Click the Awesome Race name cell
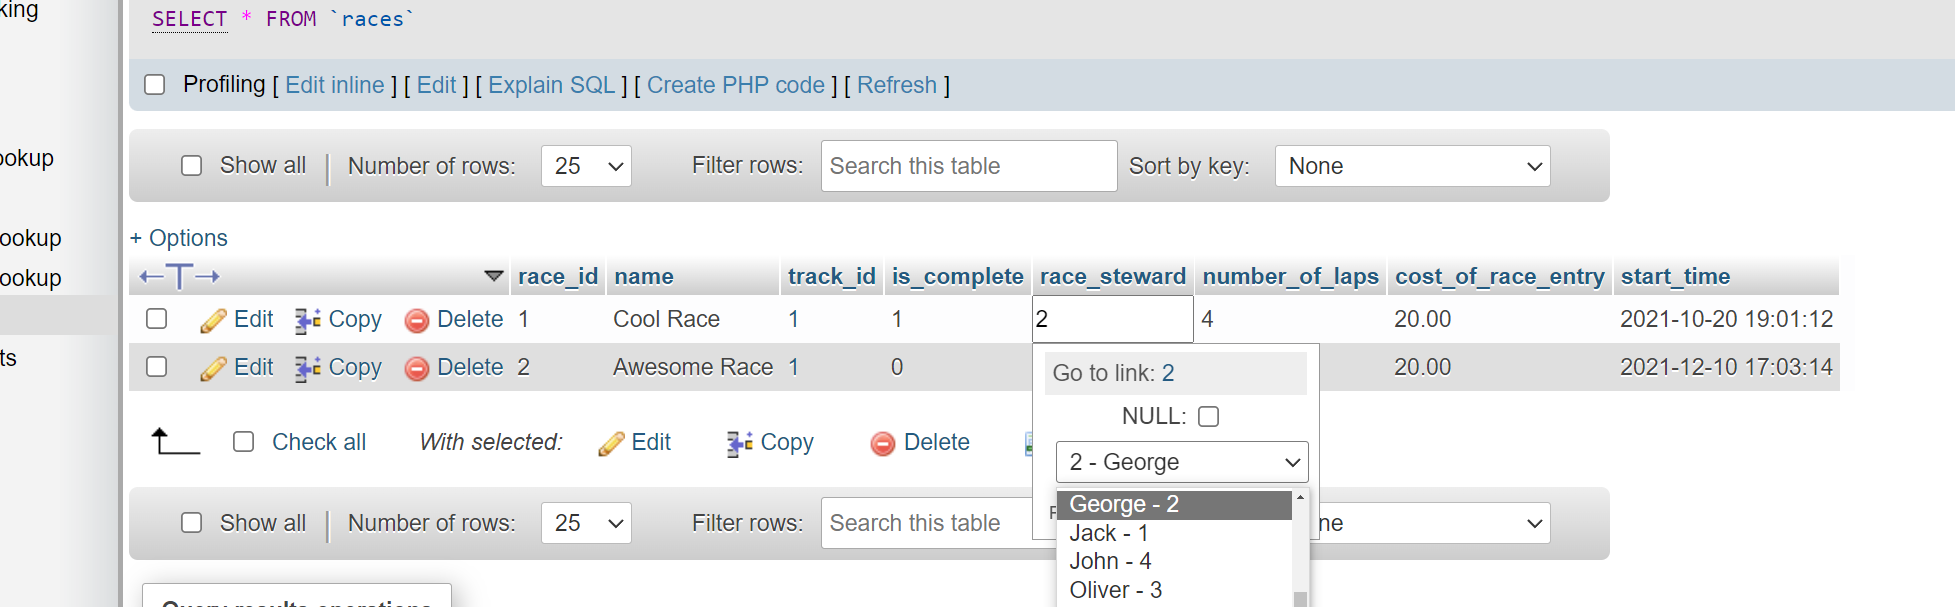The height and width of the screenshot is (607, 1955). (x=693, y=367)
